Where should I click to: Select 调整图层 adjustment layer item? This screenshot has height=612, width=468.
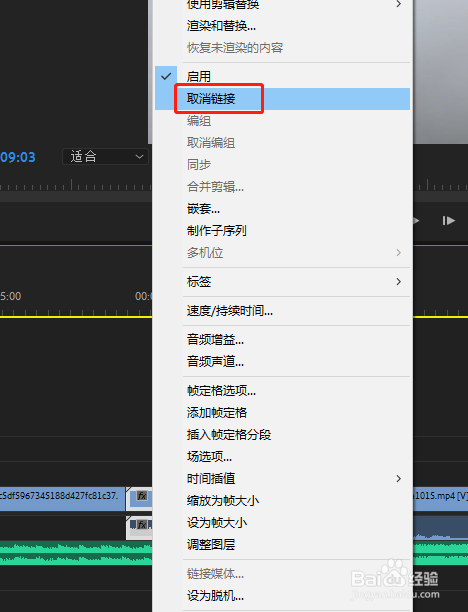point(283,544)
